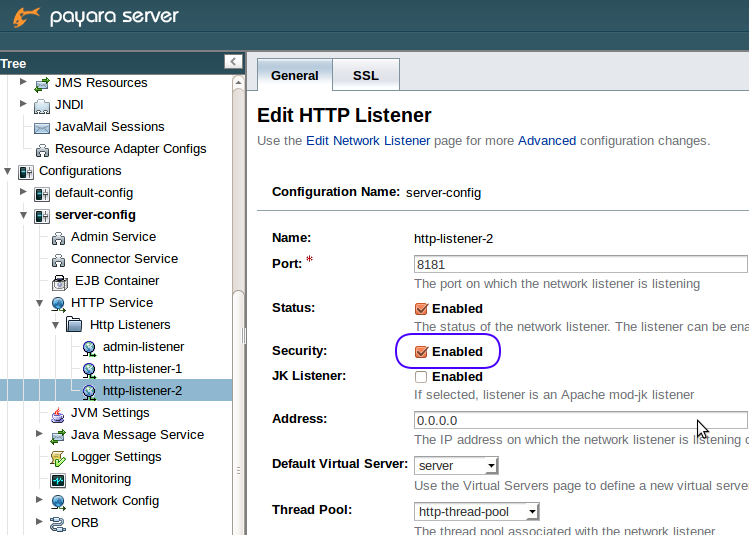
Task: Click the JavaMail Sessions envelope icon
Action: coord(42,127)
